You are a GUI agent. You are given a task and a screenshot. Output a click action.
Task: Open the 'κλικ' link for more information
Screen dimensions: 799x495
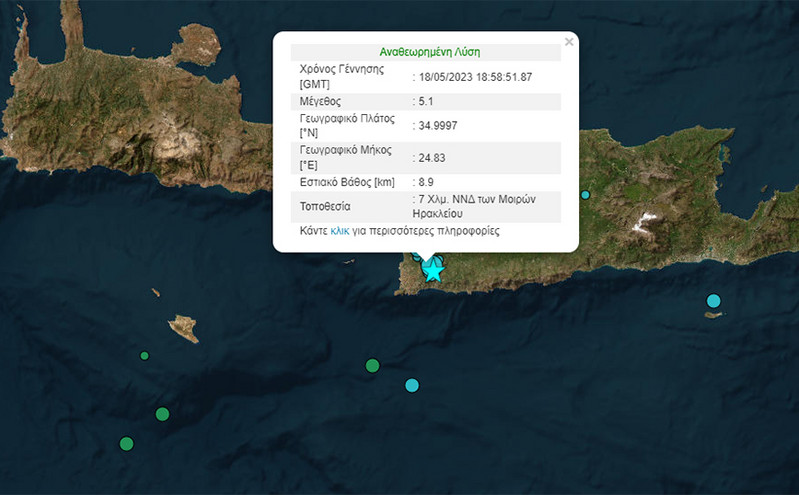[340, 231]
